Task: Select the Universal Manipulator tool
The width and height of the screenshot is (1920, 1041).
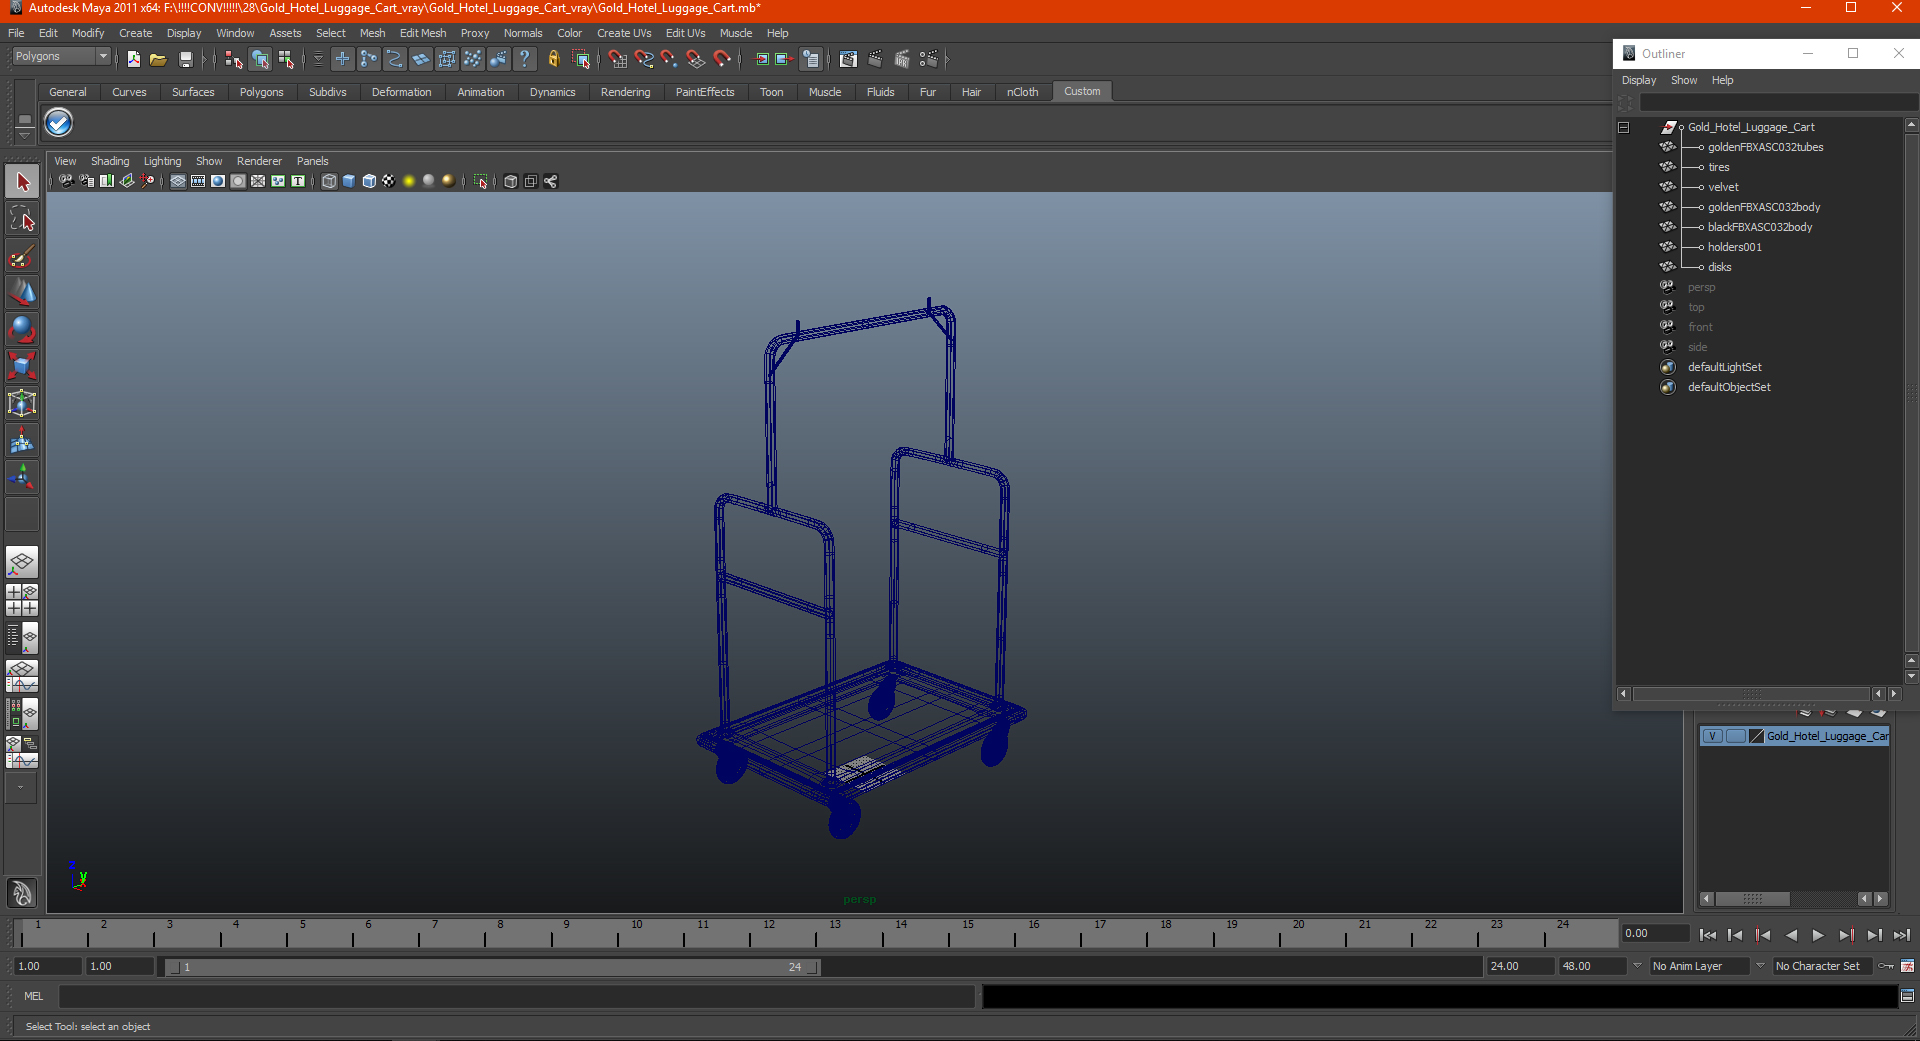Action: click(x=22, y=403)
